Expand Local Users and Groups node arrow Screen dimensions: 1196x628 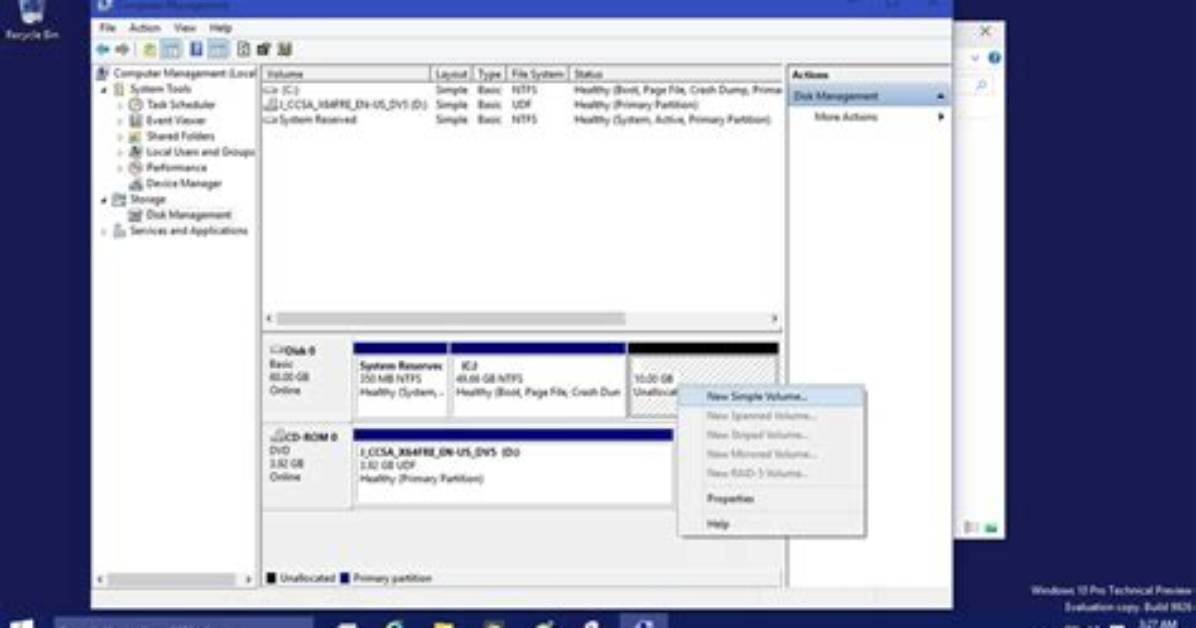click(120, 152)
